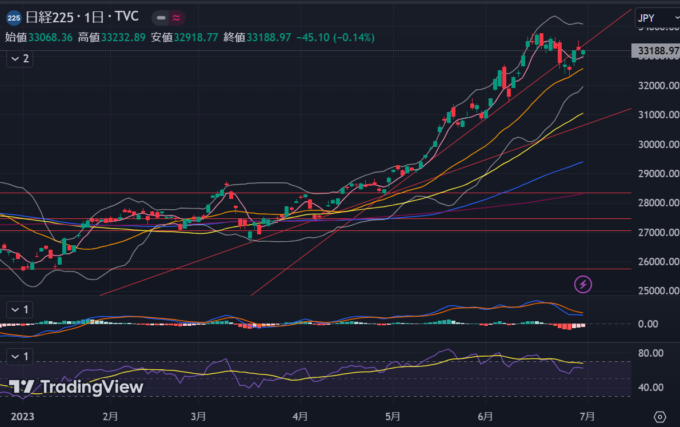Screen dimensions: 680x427
Task: Click the 6月 label on time axis
Action: (x=486, y=415)
